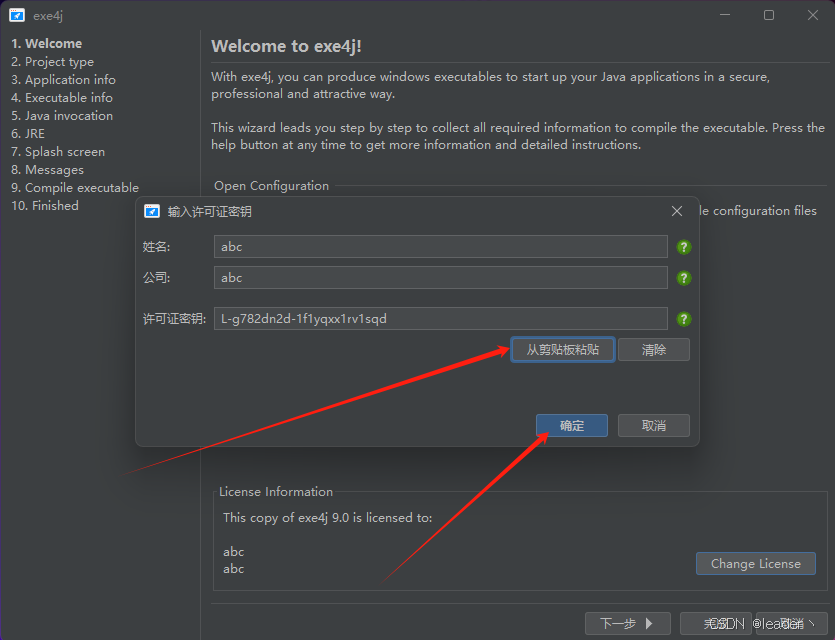The width and height of the screenshot is (835, 640).
Task: Select step 3. Application info
Action: tap(63, 80)
